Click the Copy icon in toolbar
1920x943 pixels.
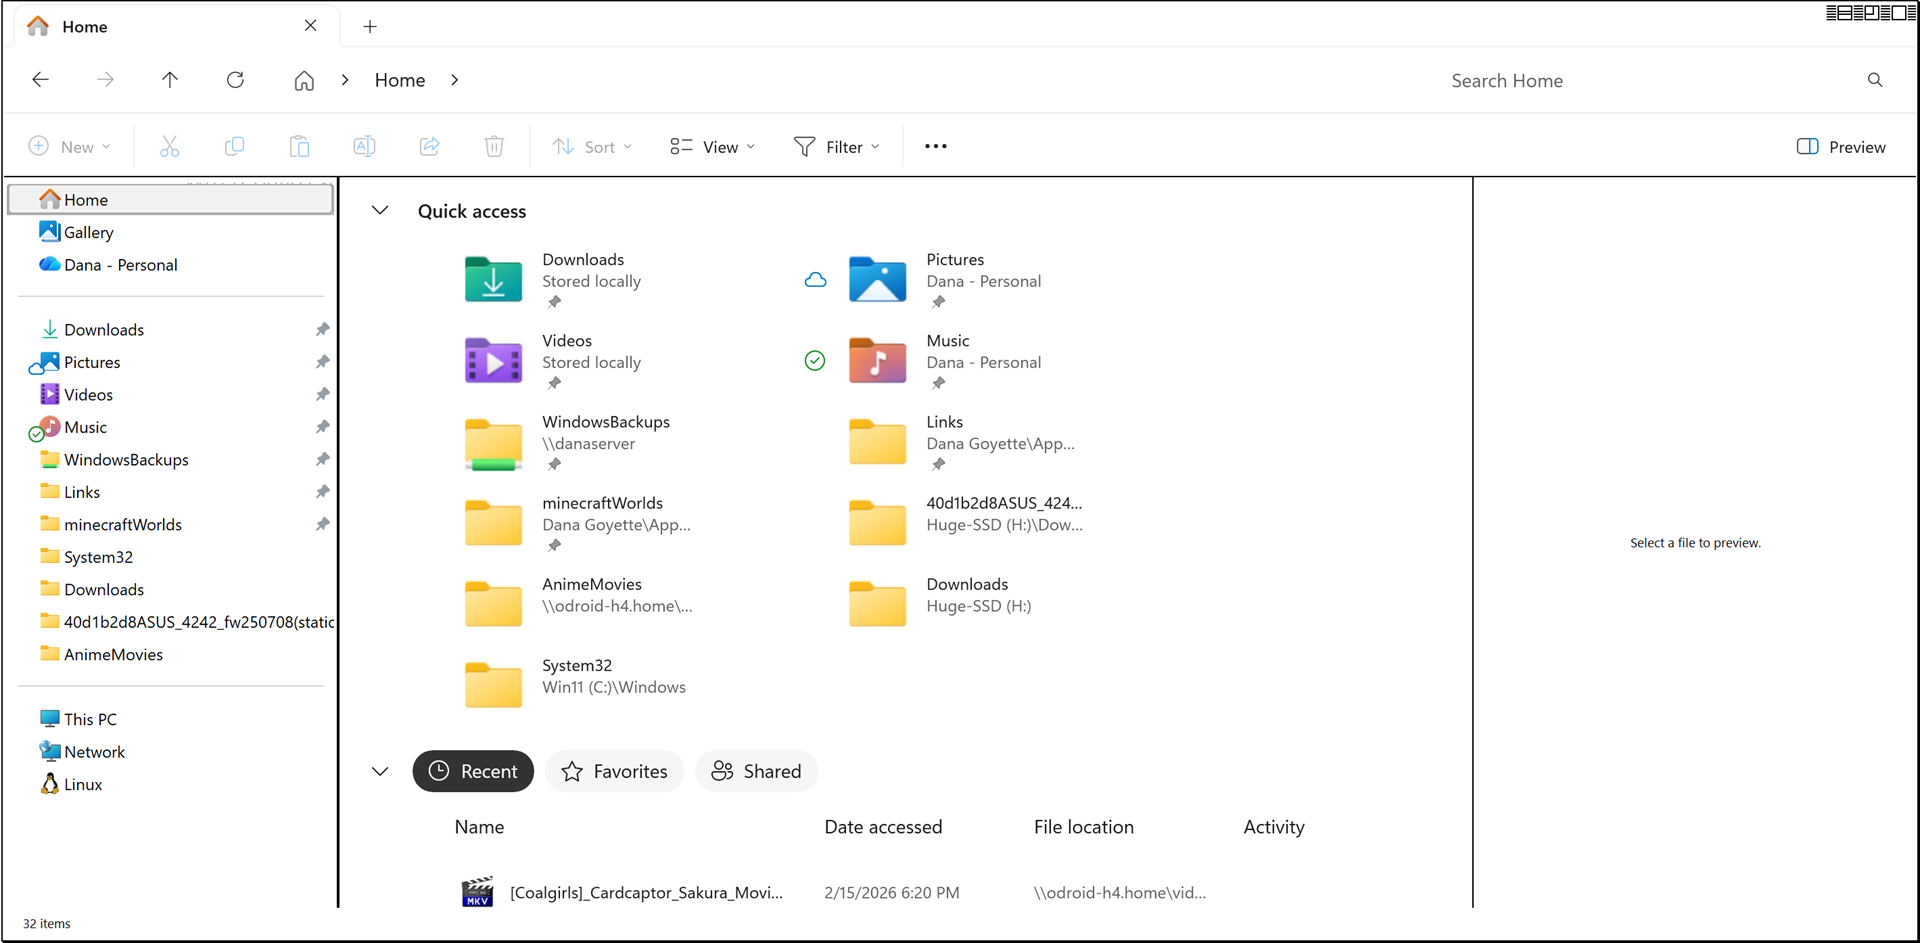click(x=235, y=147)
